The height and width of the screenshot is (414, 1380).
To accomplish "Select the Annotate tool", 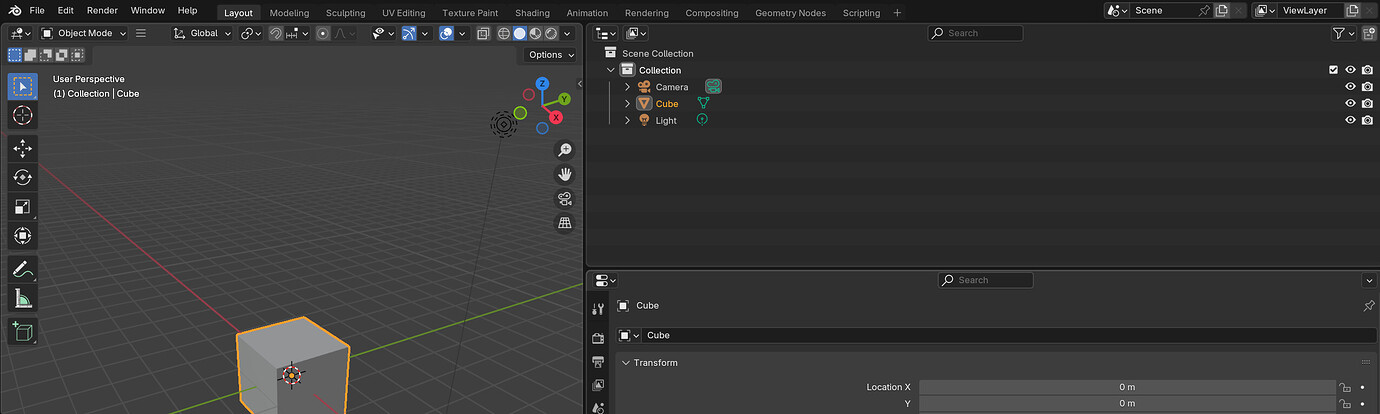I will [x=23, y=269].
